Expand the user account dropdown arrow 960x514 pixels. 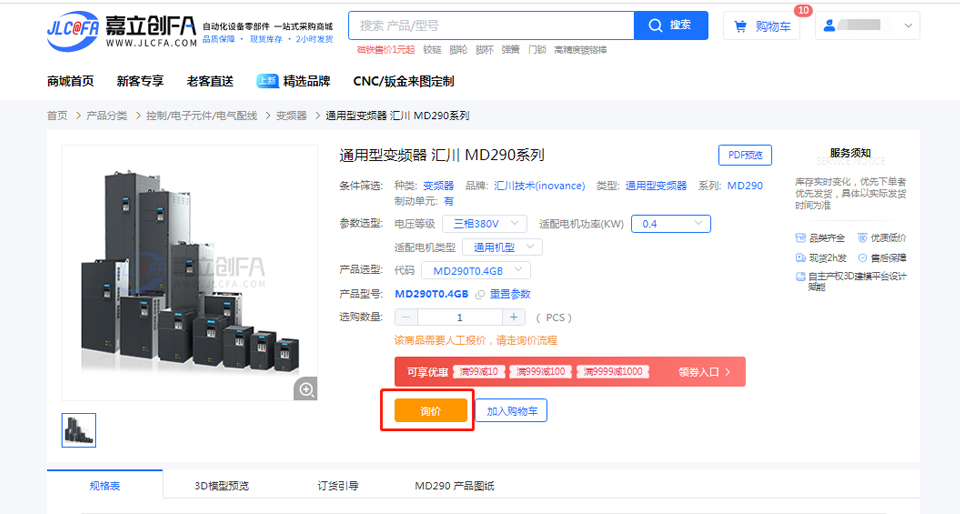(x=909, y=26)
